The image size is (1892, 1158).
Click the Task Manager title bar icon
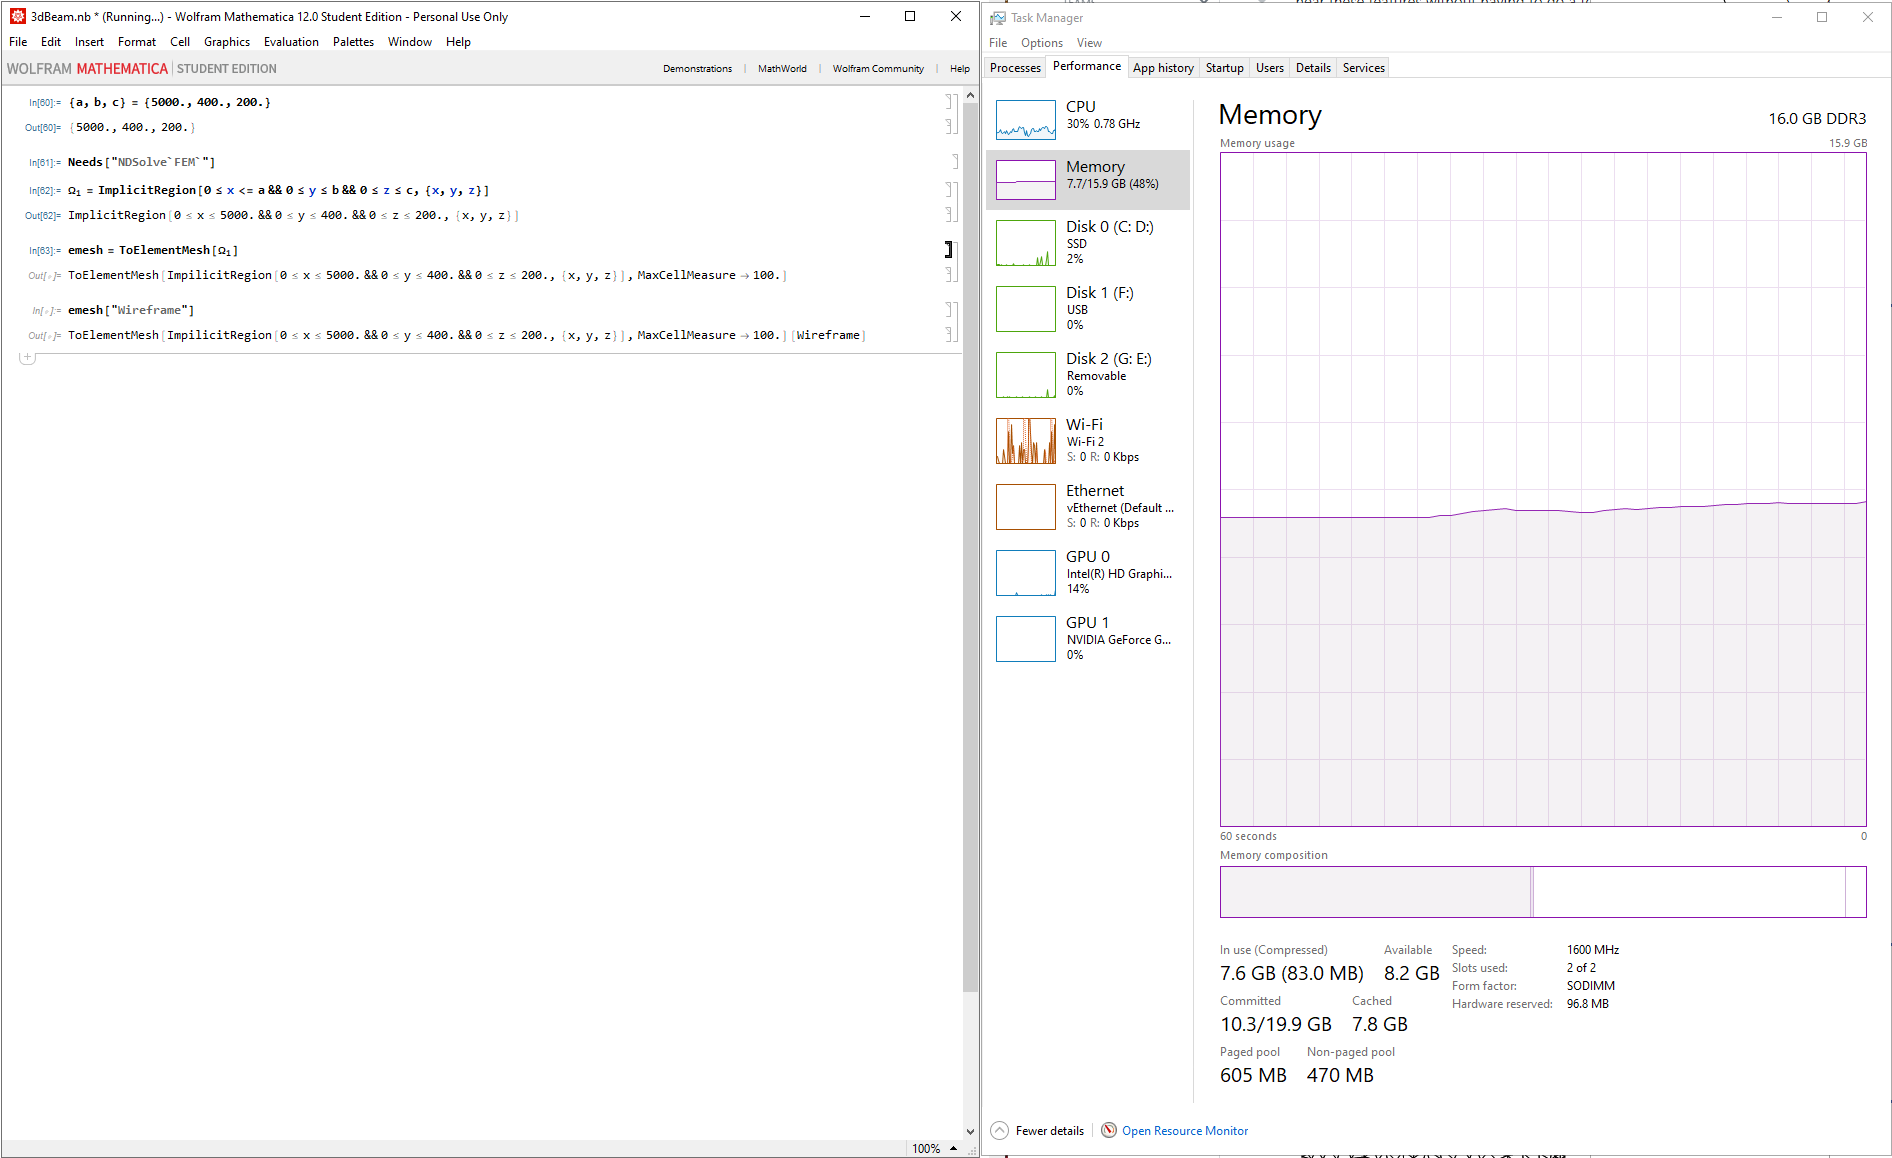point(997,18)
